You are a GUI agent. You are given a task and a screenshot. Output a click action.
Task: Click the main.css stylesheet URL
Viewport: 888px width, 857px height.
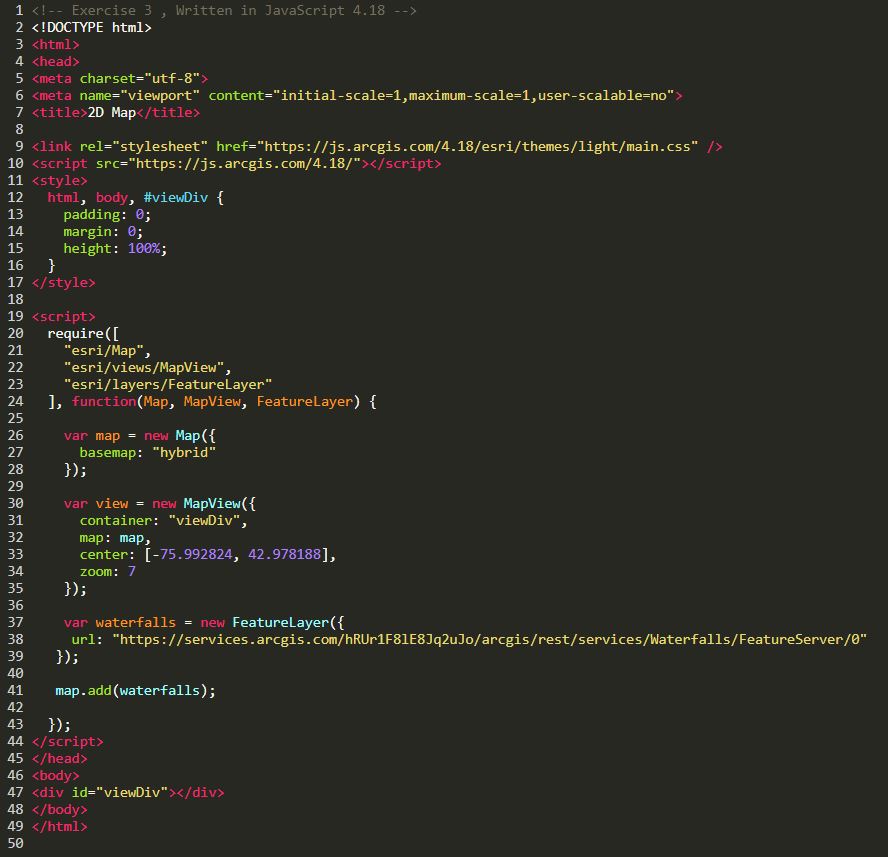tap(480, 146)
